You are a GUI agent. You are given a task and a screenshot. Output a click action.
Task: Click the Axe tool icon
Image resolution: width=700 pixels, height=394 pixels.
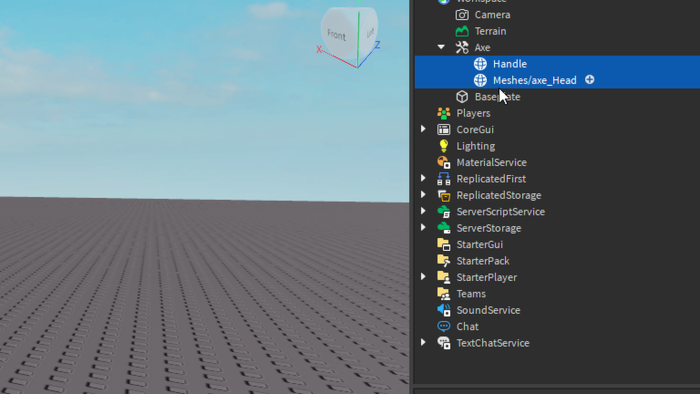pyautogui.click(x=462, y=47)
